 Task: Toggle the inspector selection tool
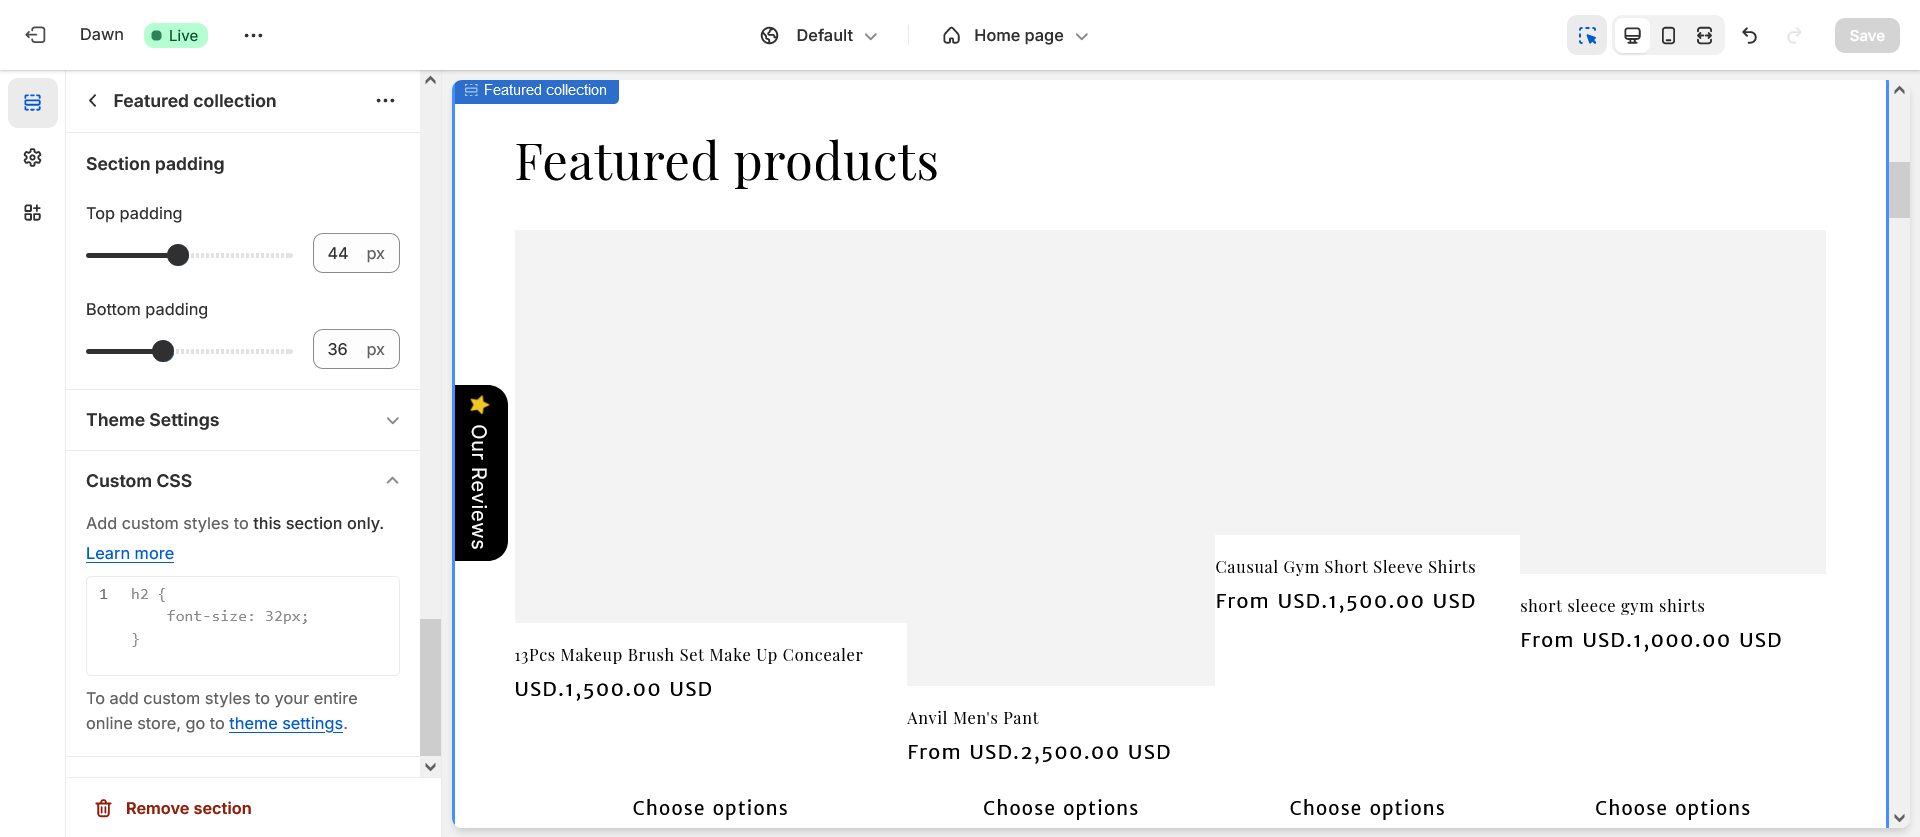(1587, 36)
